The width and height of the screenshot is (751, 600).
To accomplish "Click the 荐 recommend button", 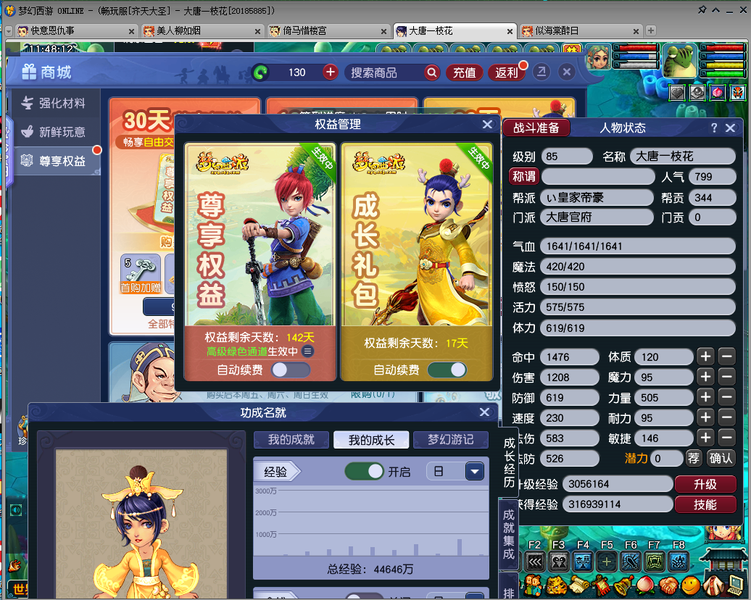I will 693,458.
